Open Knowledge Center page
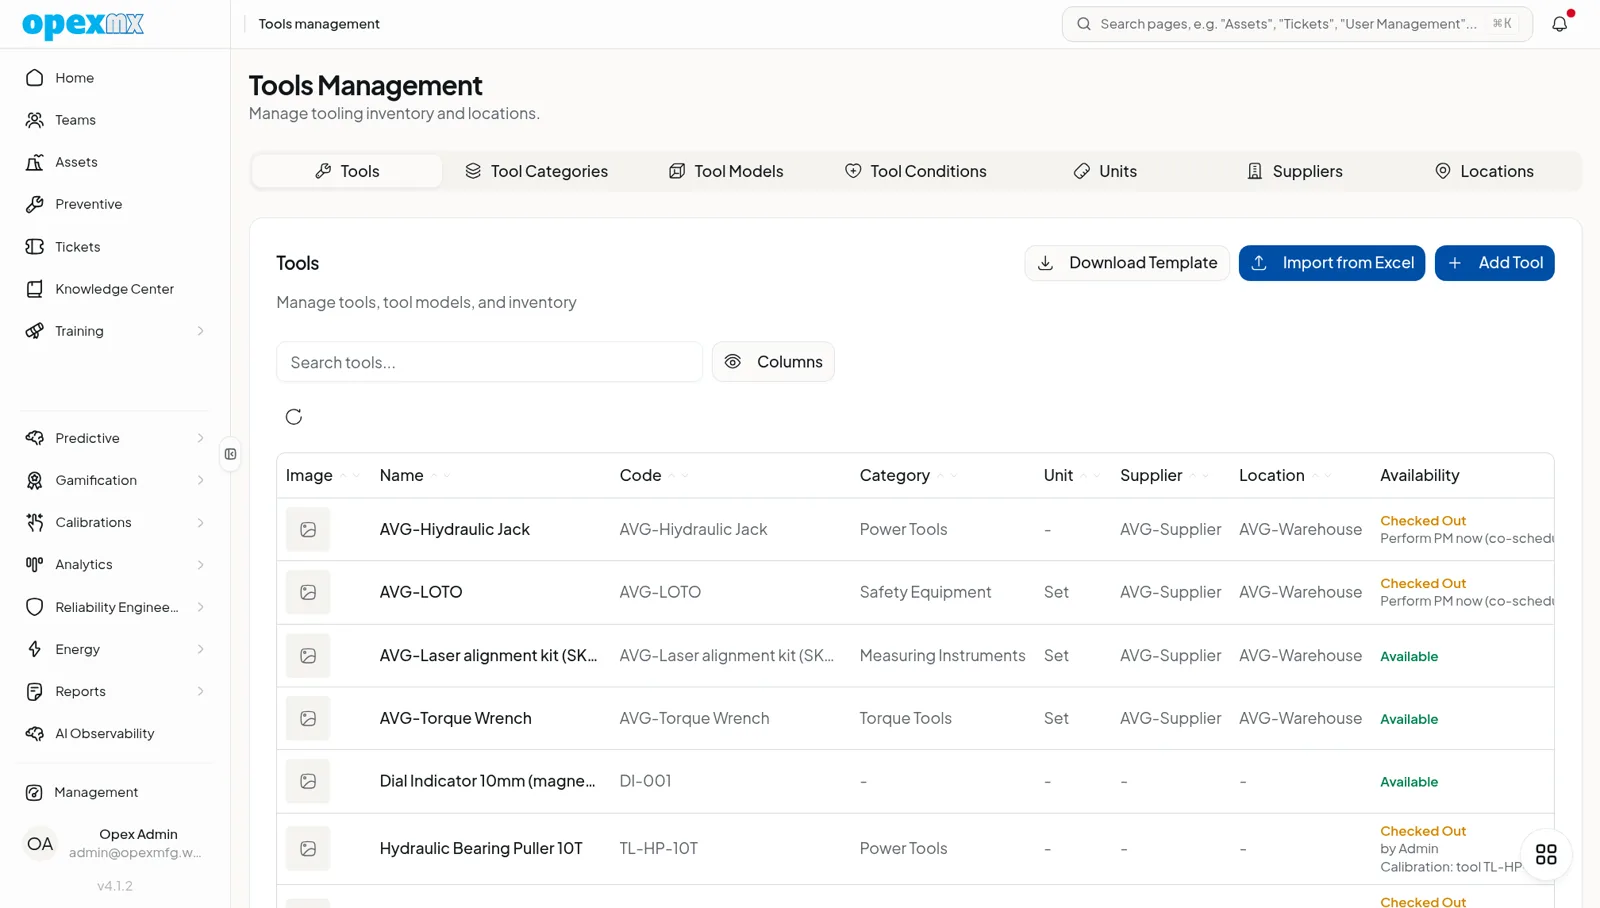The height and width of the screenshot is (908, 1600). tap(115, 289)
